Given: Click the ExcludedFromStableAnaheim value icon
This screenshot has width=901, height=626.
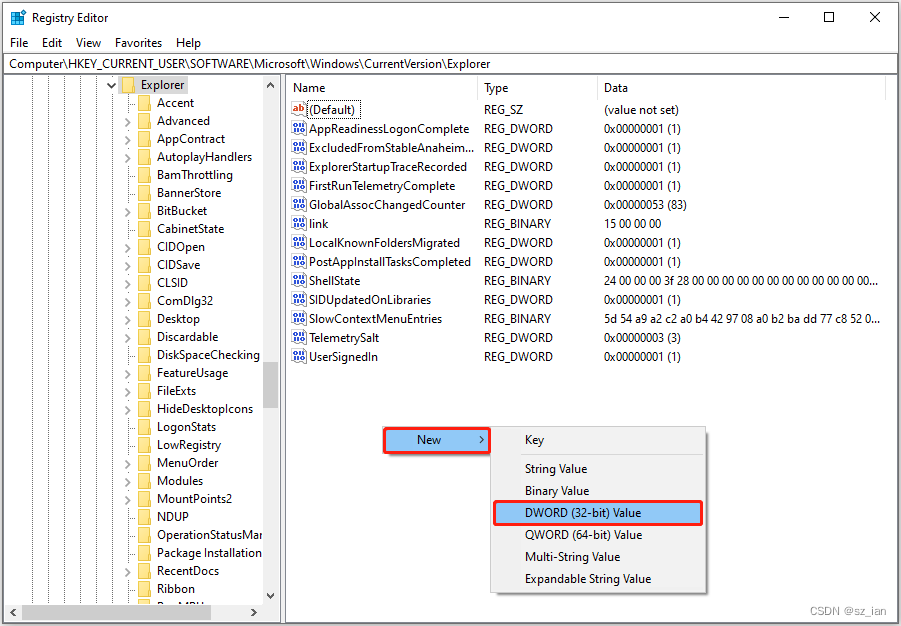Looking at the screenshot, I should pyautogui.click(x=299, y=147).
